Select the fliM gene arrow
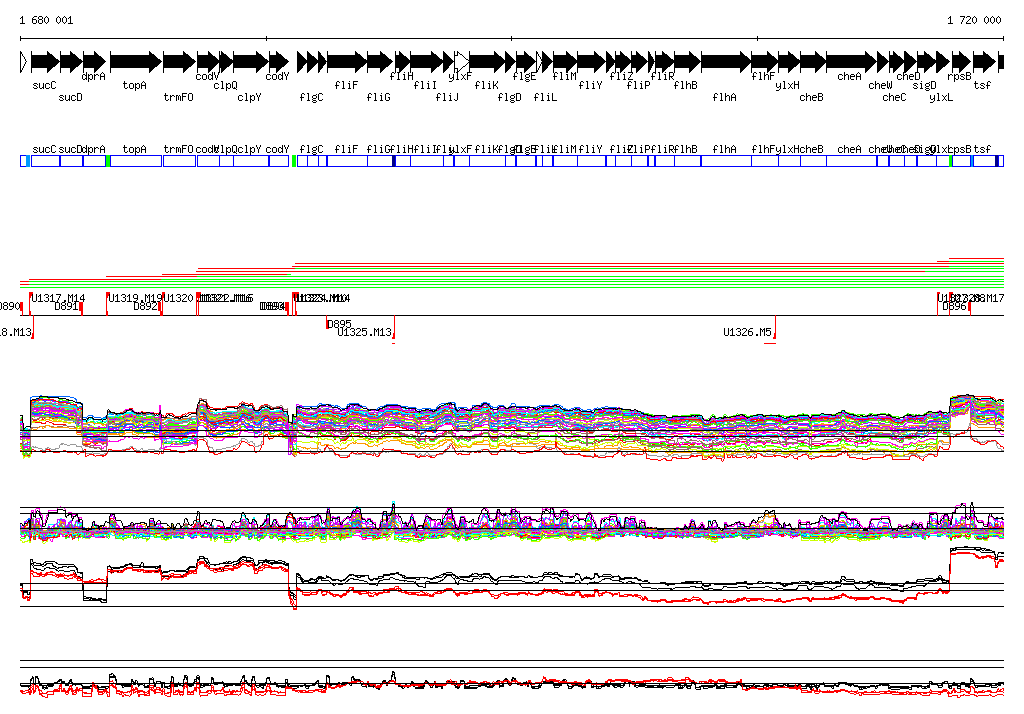The width and height of the screenshot is (1024, 714). click(565, 62)
